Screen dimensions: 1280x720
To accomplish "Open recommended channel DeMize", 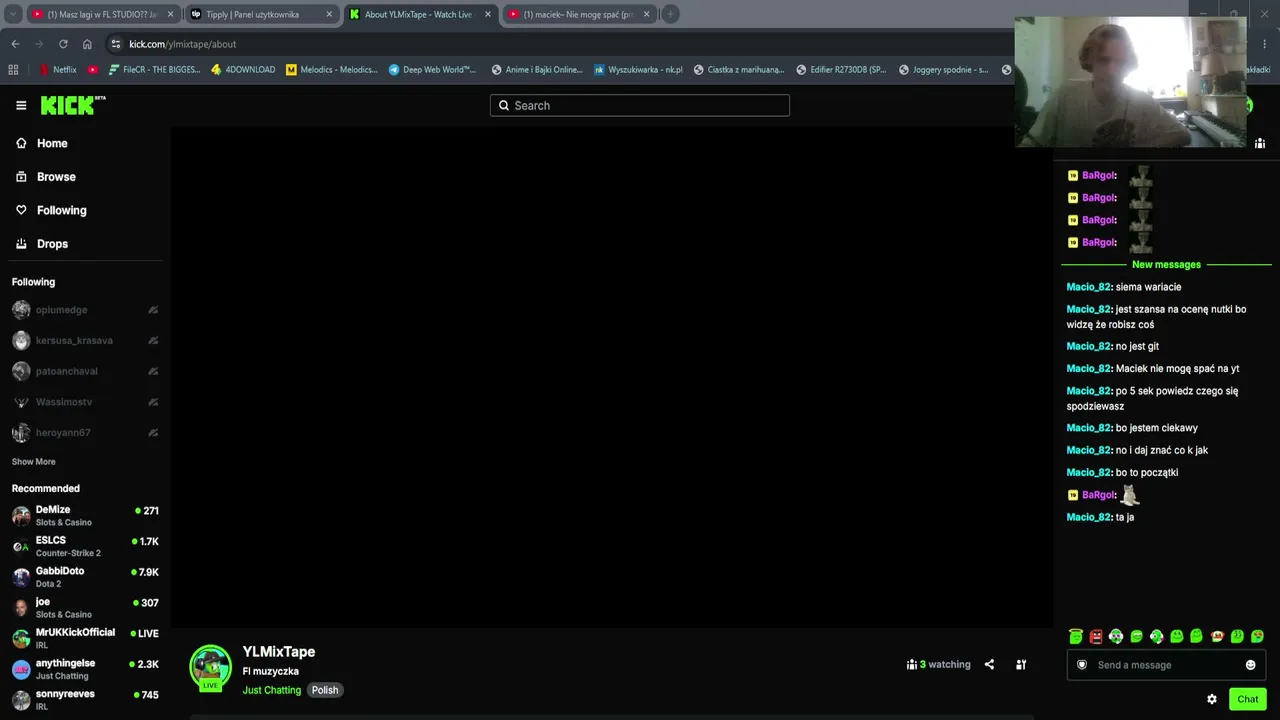I will coord(85,515).
